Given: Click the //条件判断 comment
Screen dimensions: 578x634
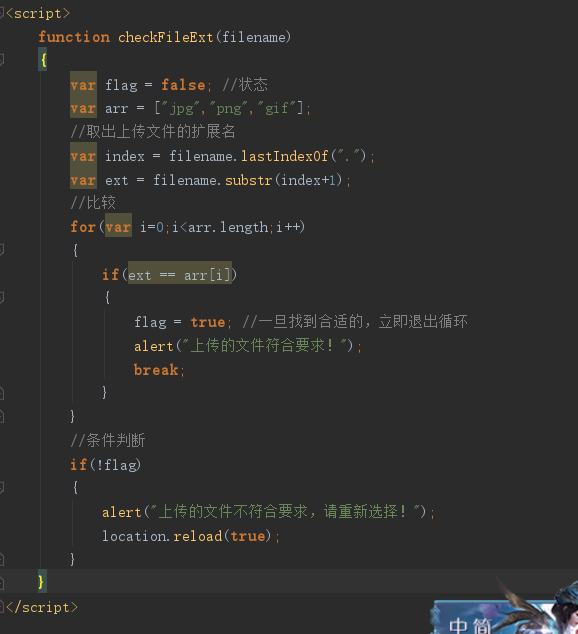Looking at the screenshot, I should (108, 440).
